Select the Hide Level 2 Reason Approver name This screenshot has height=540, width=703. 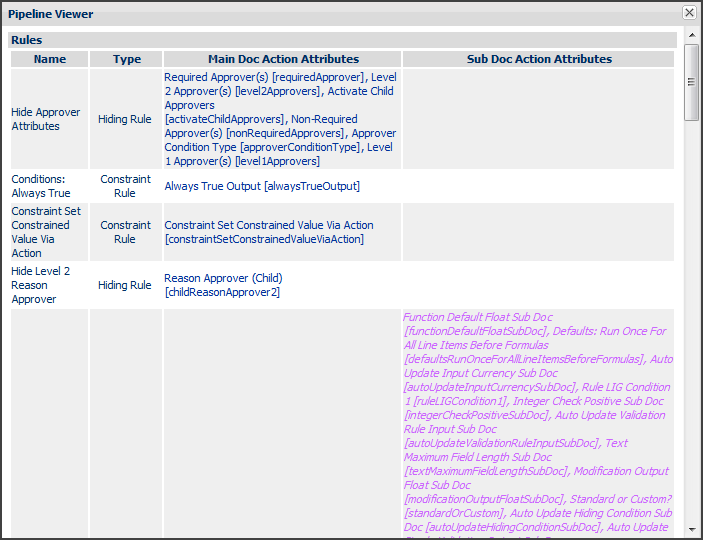tap(40, 285)
